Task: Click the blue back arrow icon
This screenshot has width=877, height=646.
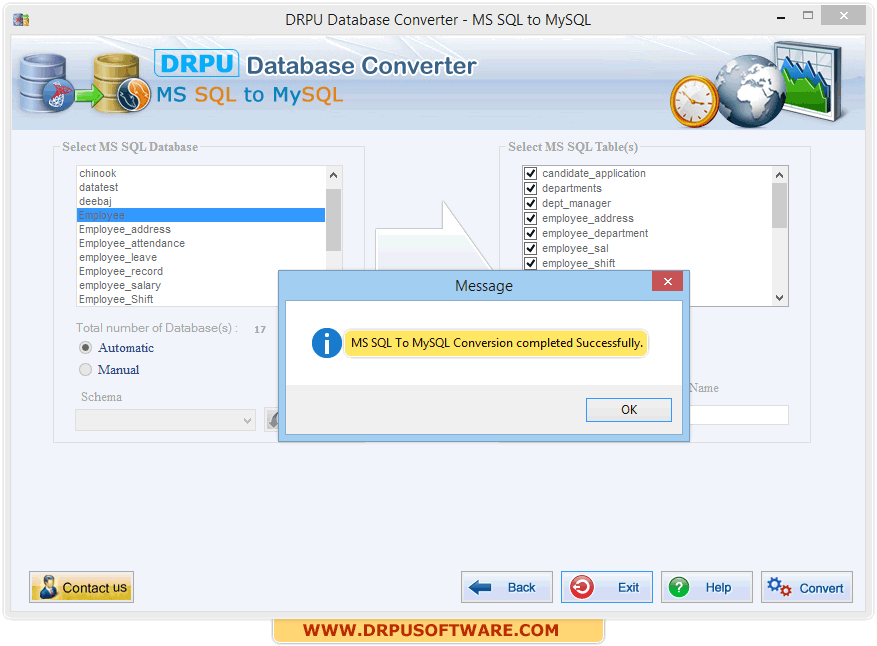Action: click(480, 587)
